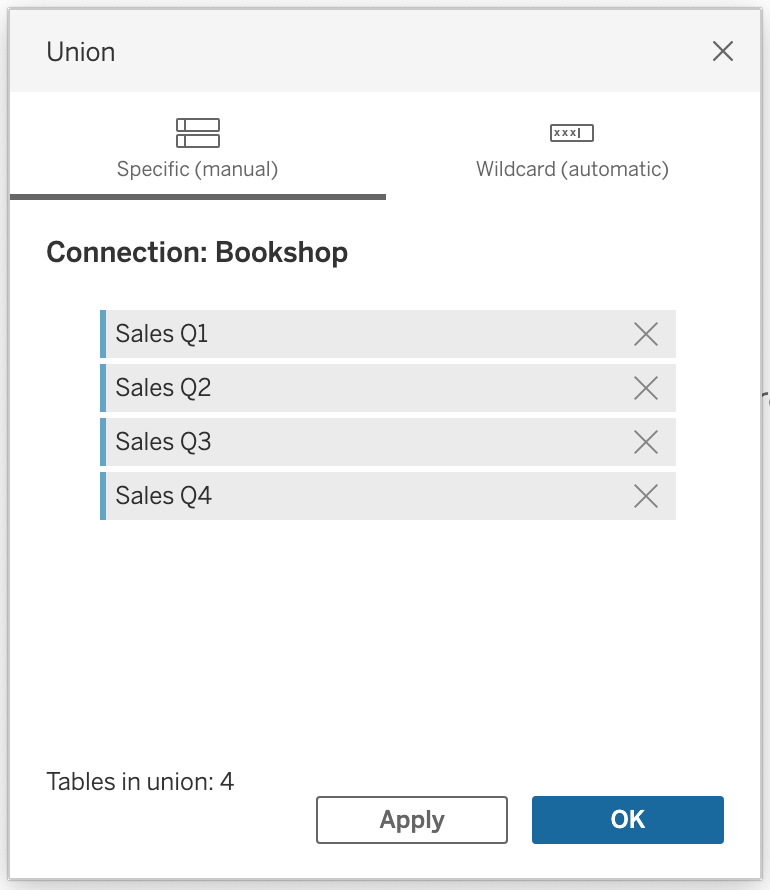Click the blue handle beside Sales Q1

103,334
